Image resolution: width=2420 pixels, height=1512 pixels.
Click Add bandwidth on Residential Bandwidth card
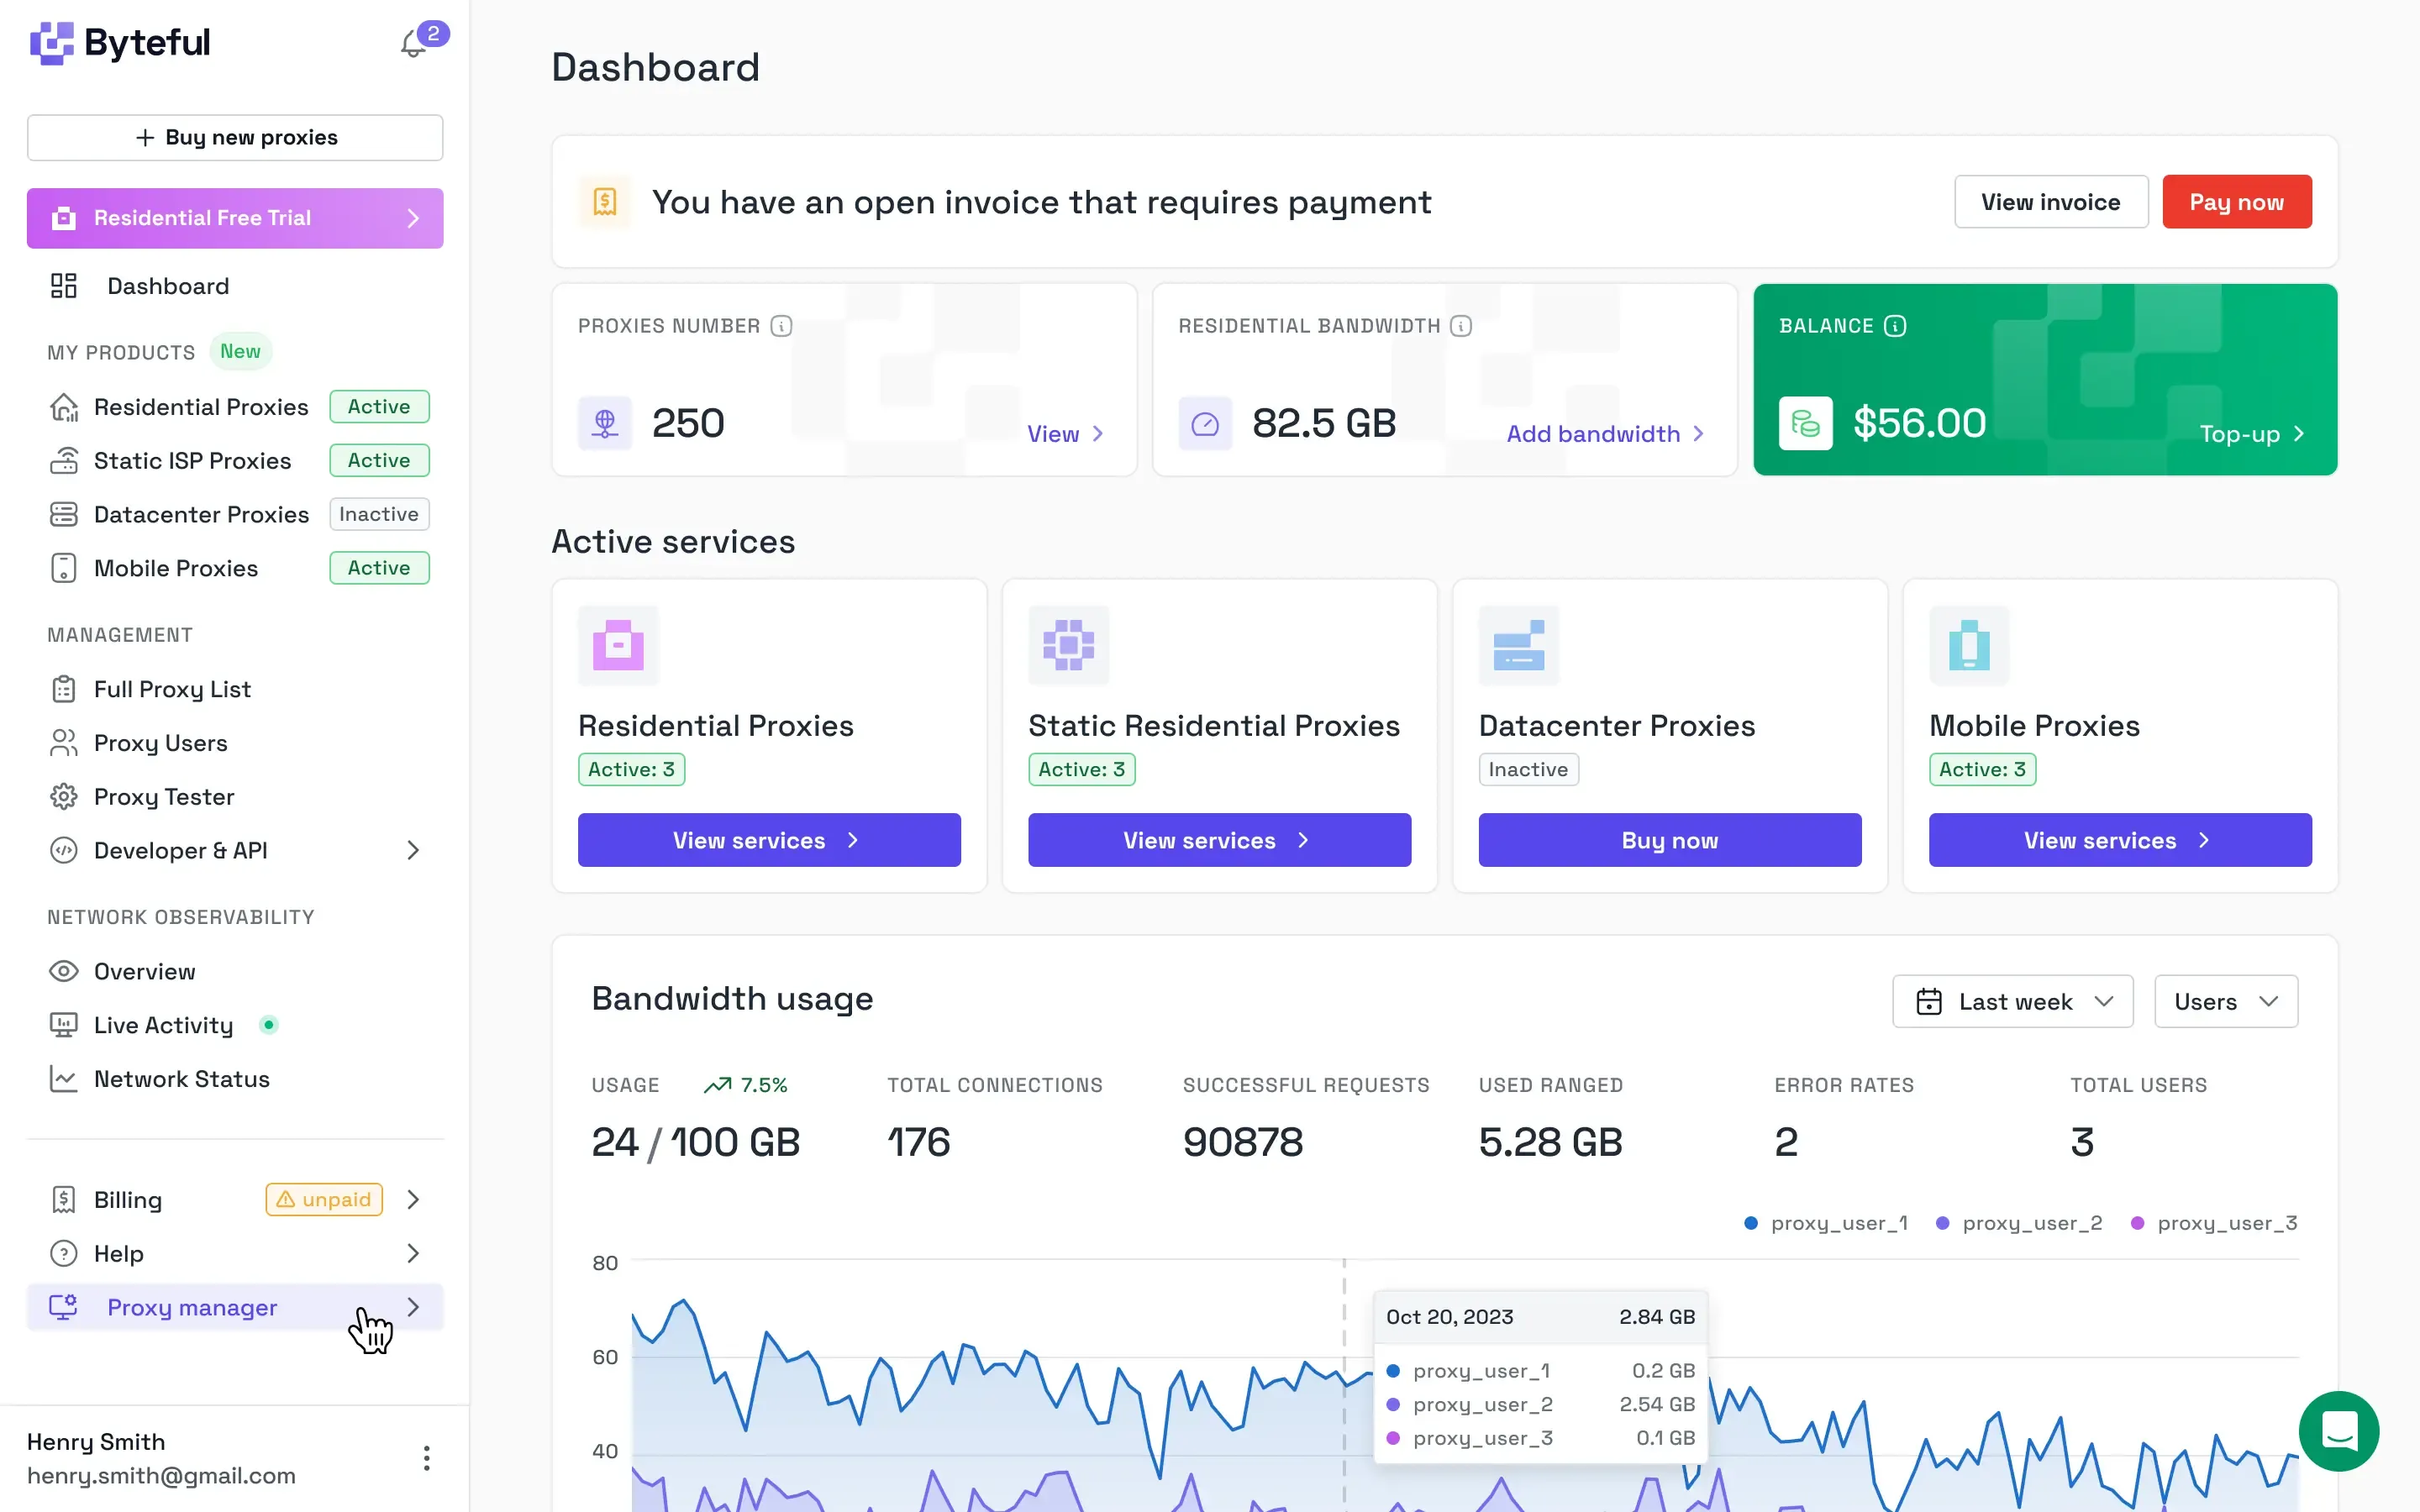click(x=1594, y=434)
